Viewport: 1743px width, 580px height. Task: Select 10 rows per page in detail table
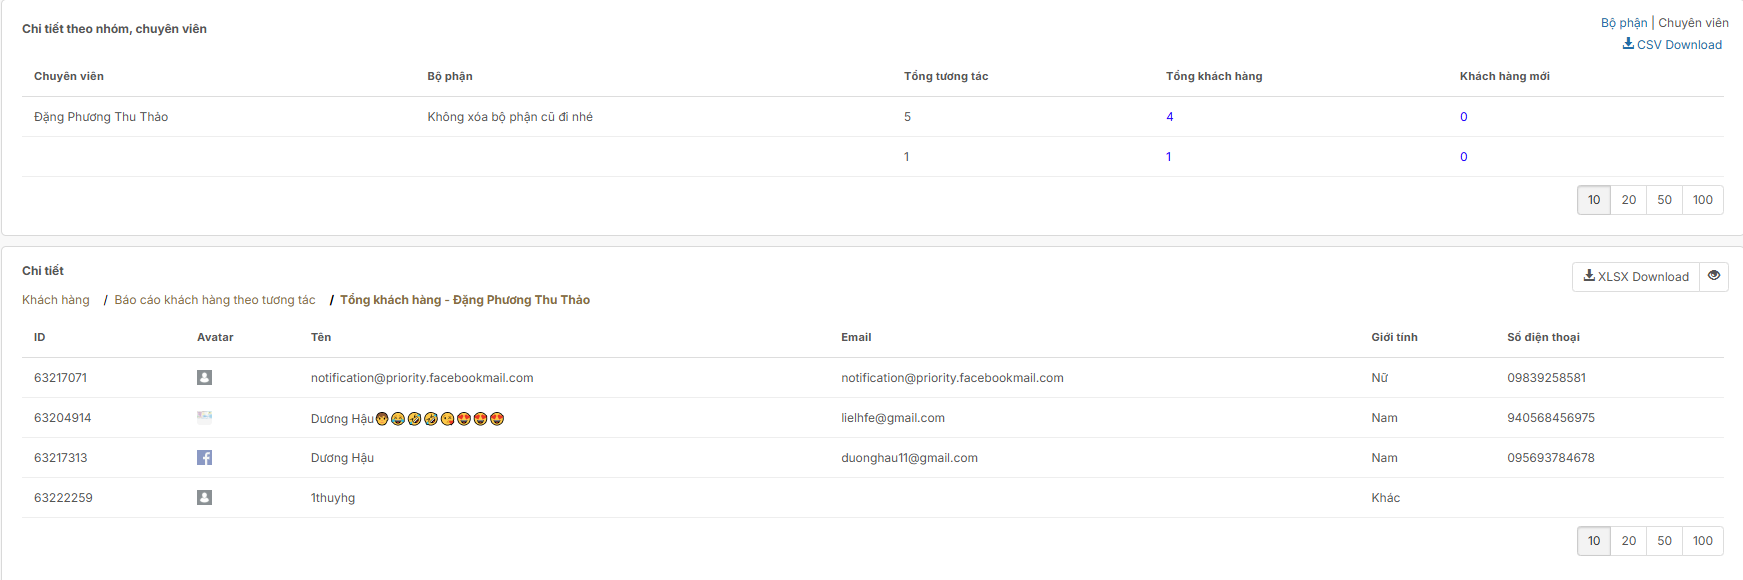pyautogui.click(x=1594, y=541)
